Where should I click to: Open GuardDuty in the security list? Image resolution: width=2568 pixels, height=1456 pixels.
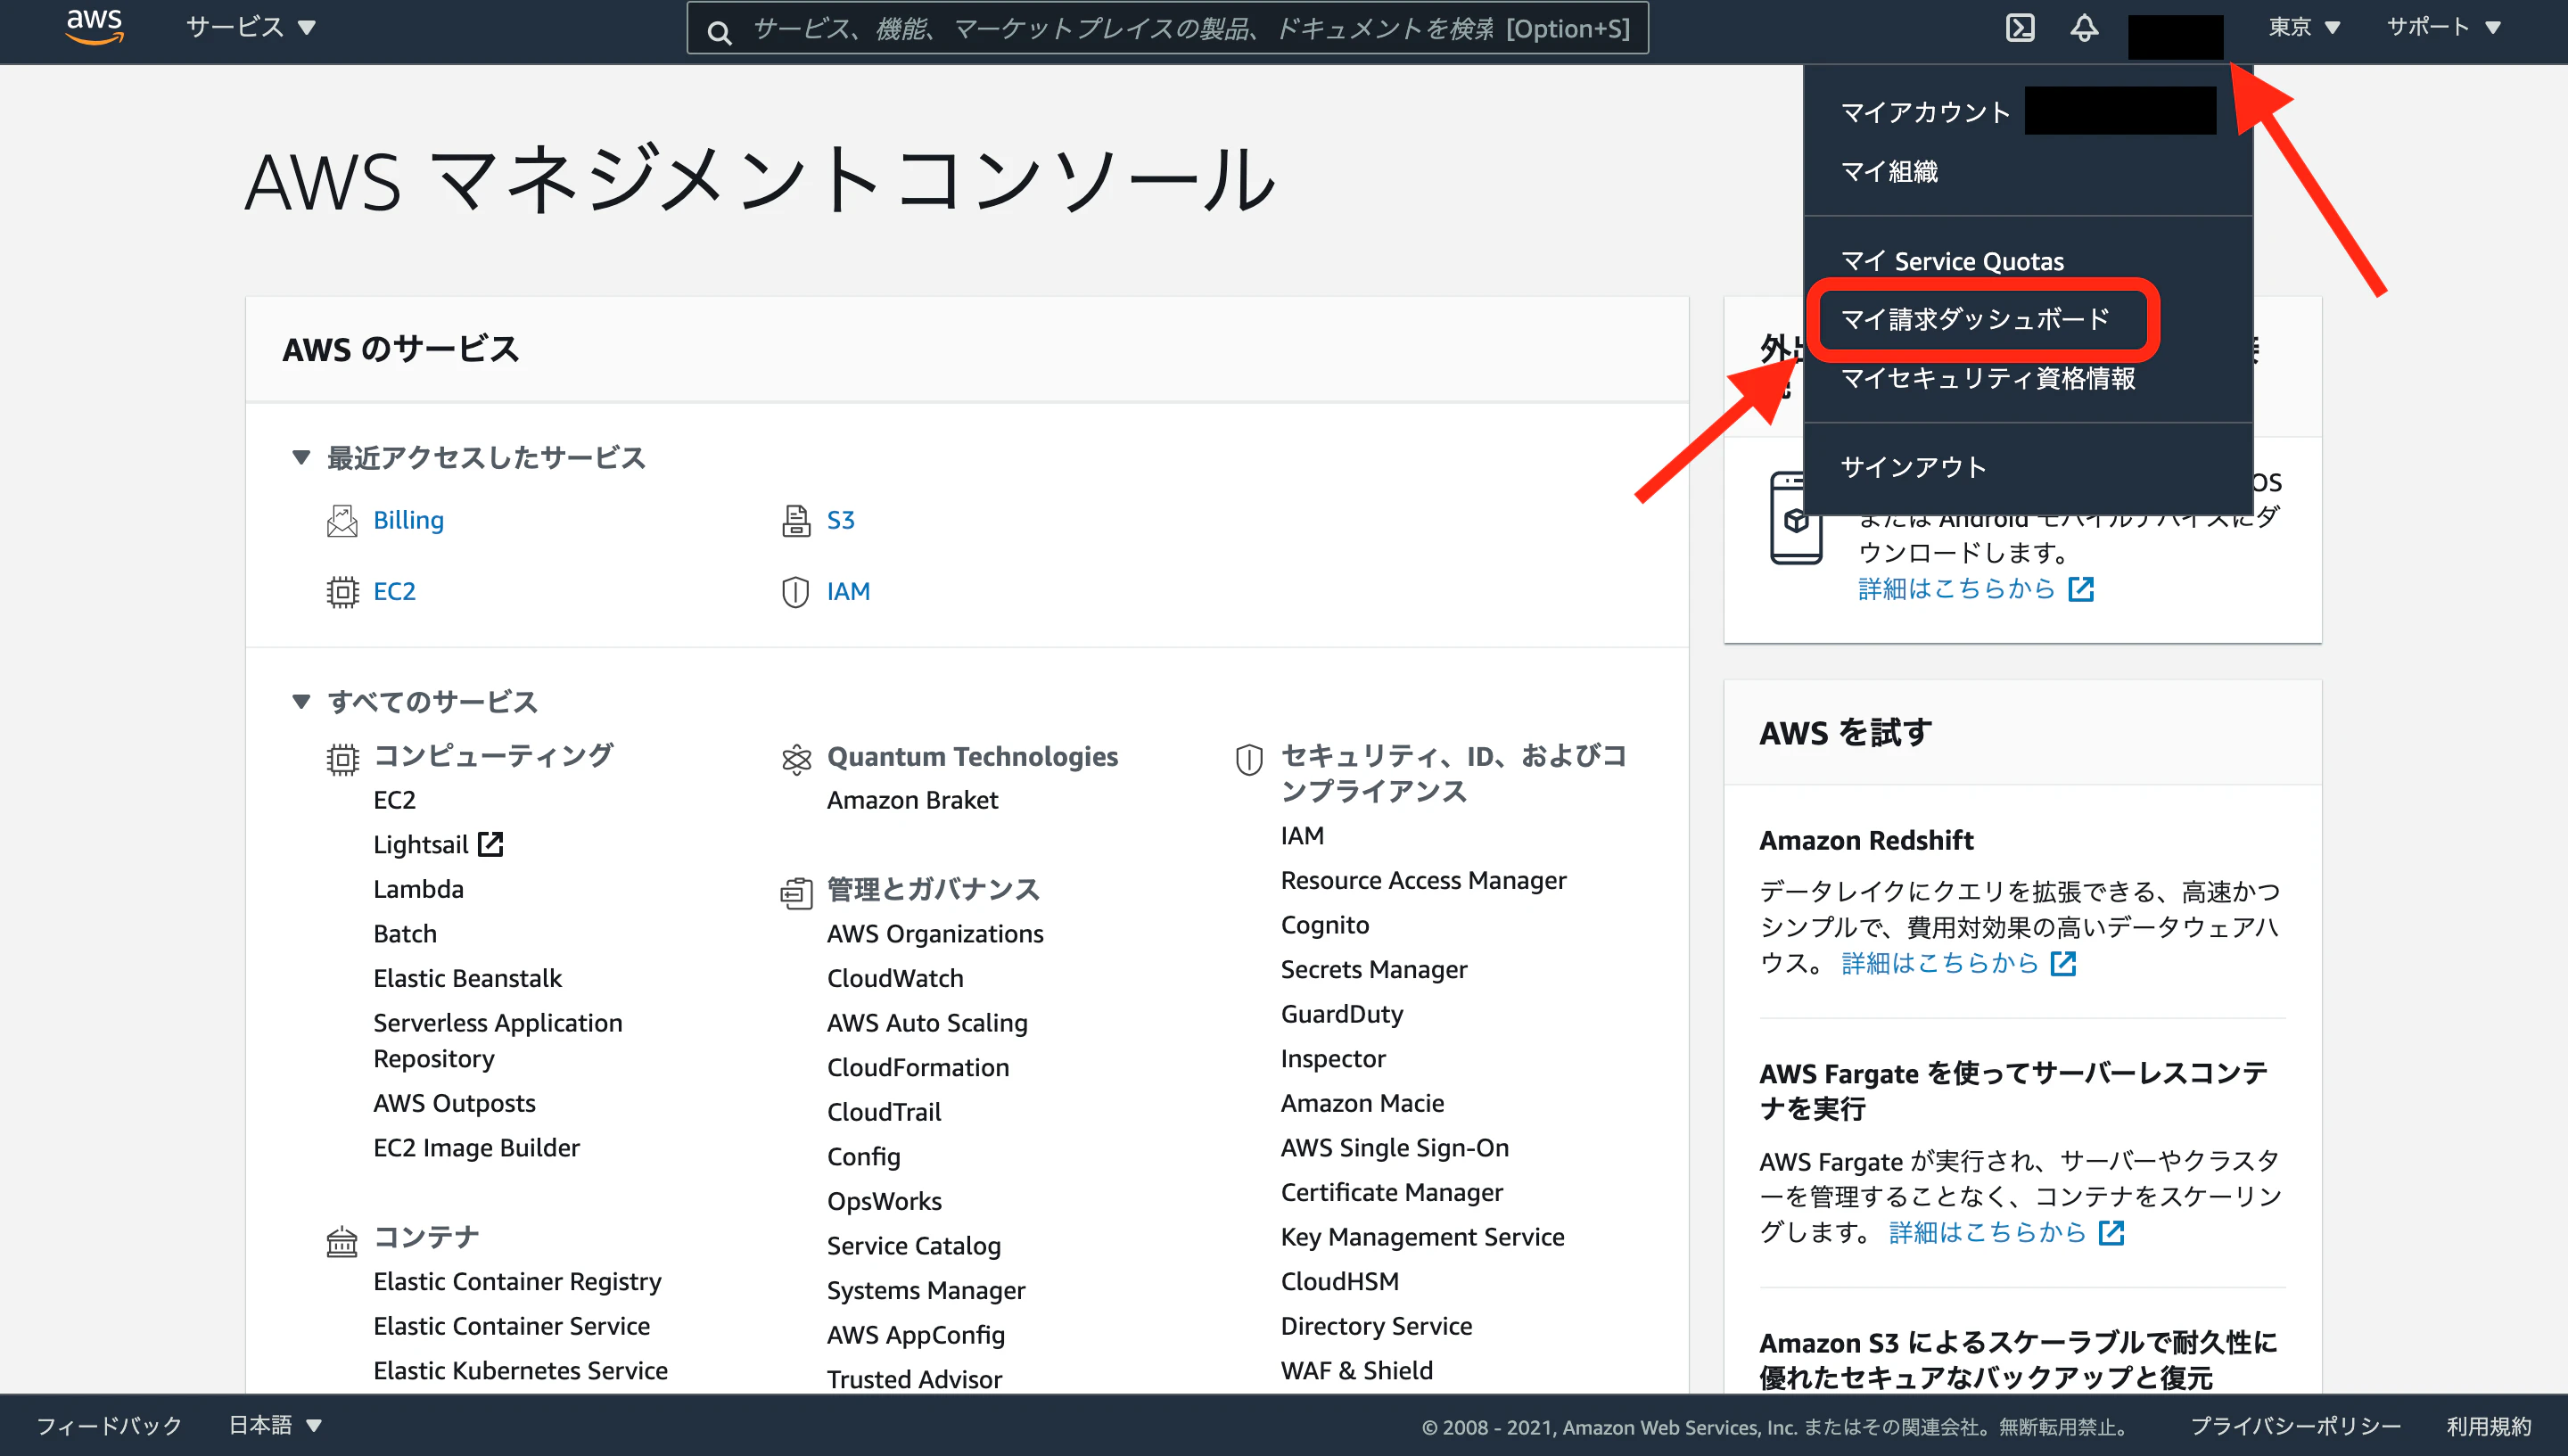(1342, 1014)
